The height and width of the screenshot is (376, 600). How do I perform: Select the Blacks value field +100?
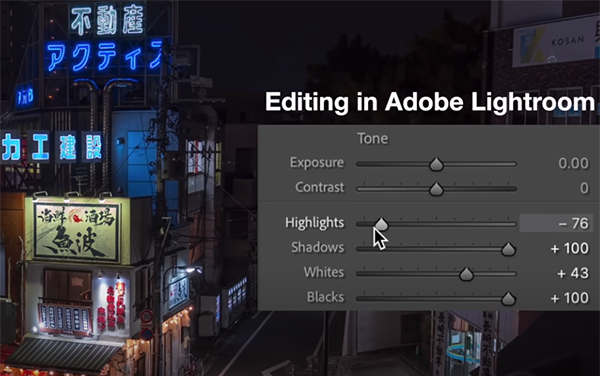[569, 298]
